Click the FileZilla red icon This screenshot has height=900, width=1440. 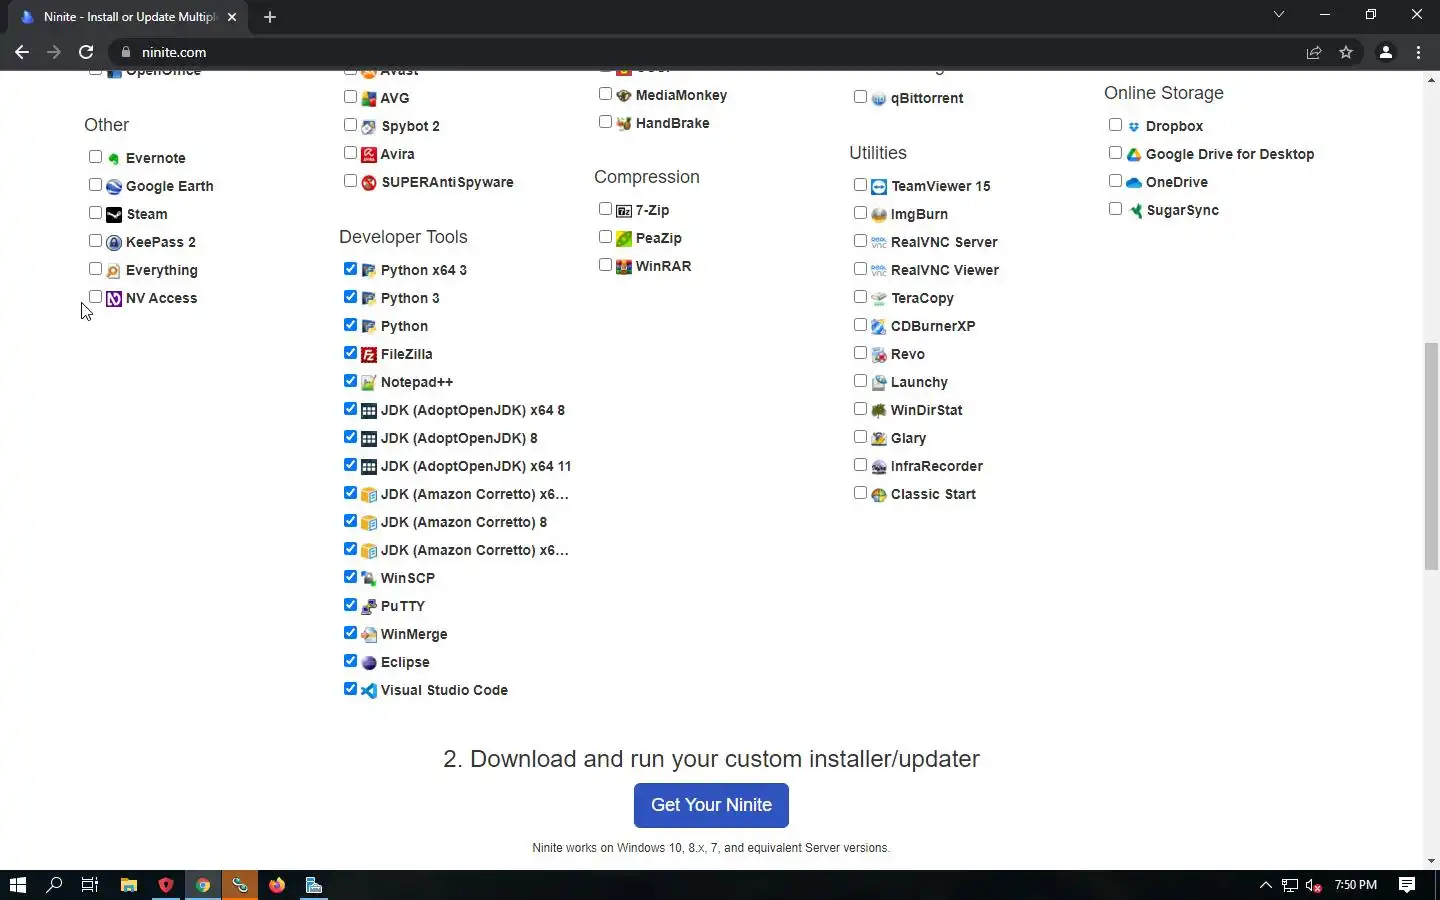[x=369, y=354]
